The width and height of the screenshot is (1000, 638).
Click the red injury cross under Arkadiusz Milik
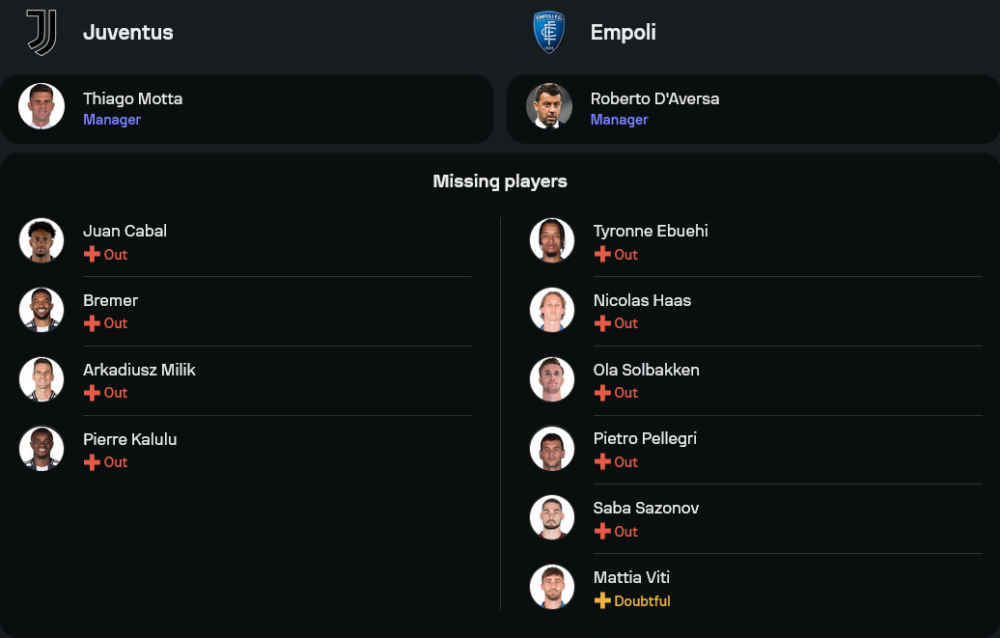[x=92, y=393]
